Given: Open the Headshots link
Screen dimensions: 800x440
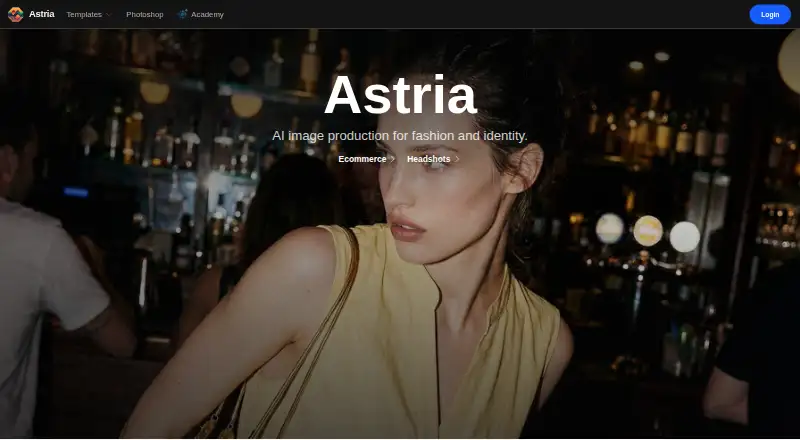Looking at the screenshot, I should [x=429, y=159].
